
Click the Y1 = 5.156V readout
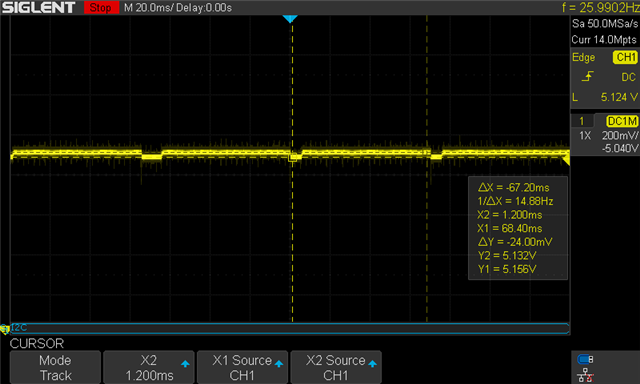pos(507,269)
